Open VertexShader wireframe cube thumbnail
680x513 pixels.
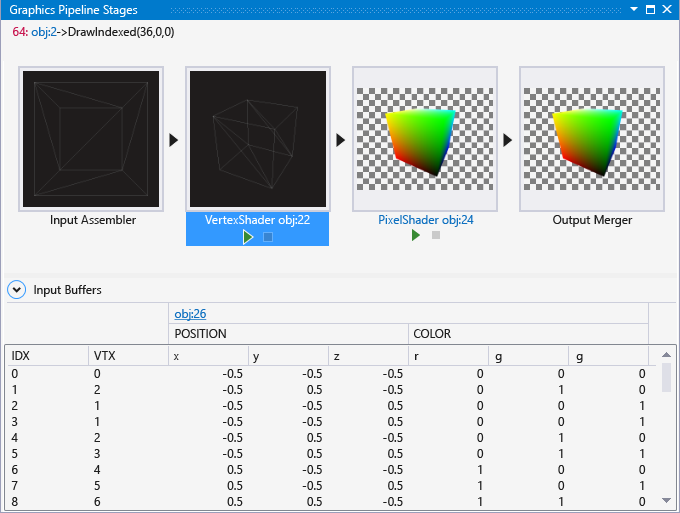coord(258,139)
